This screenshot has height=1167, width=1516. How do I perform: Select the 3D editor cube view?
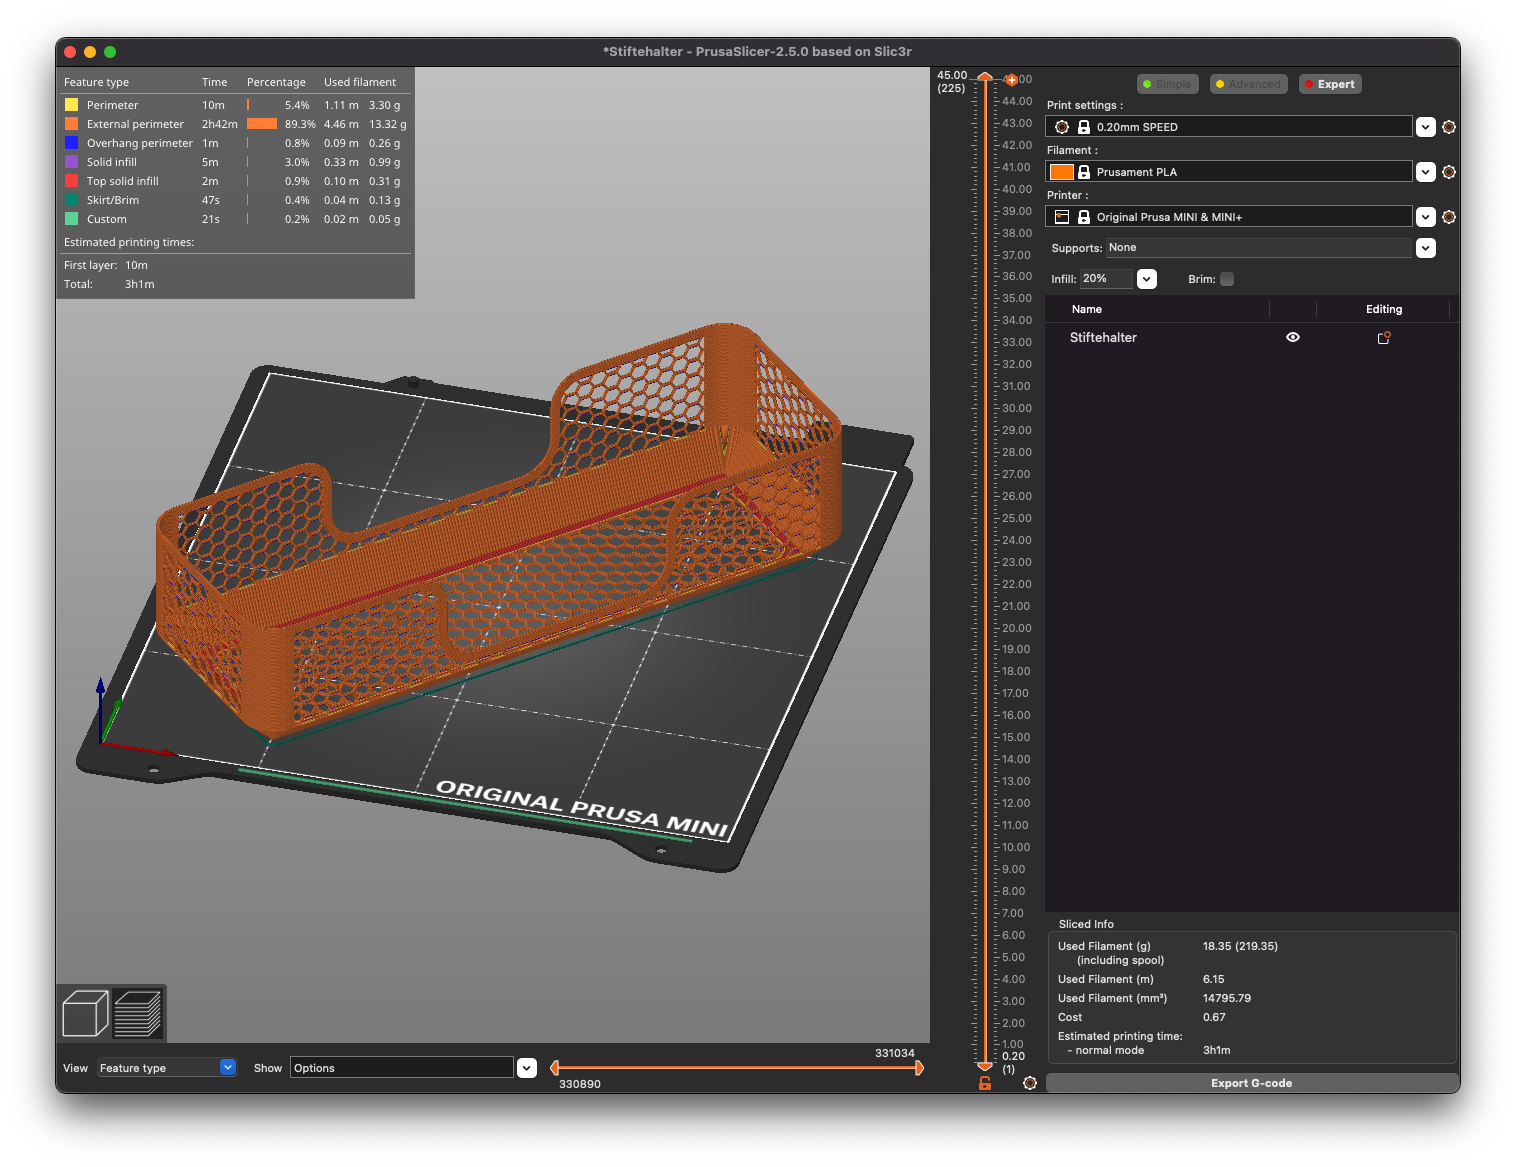(85, 1013)
